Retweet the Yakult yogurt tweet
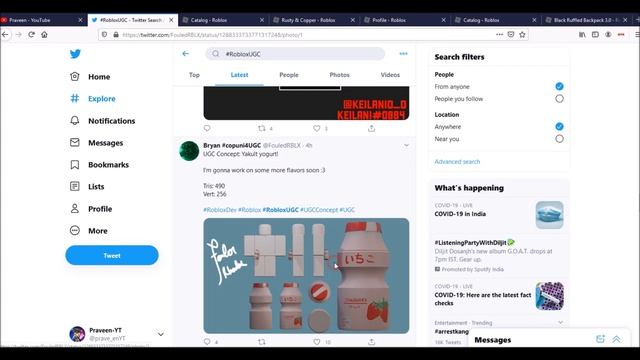 coord(262,342)
